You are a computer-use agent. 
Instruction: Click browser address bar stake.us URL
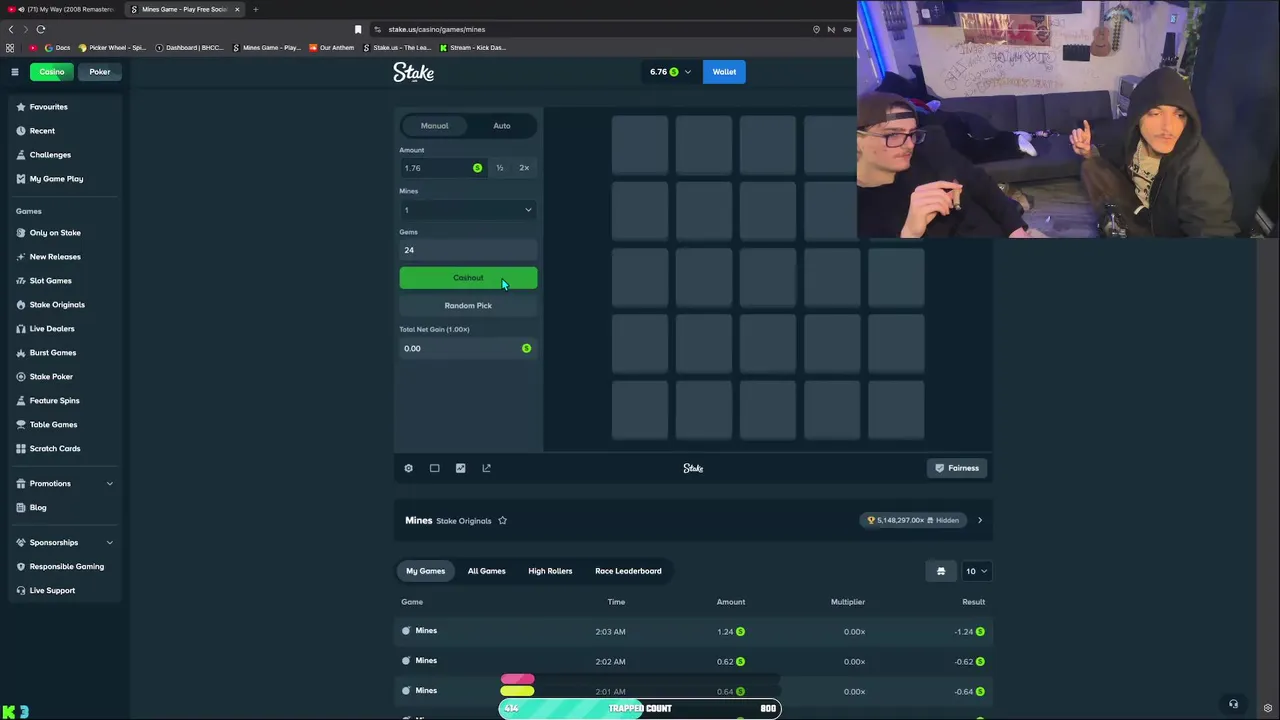(436, 29)
